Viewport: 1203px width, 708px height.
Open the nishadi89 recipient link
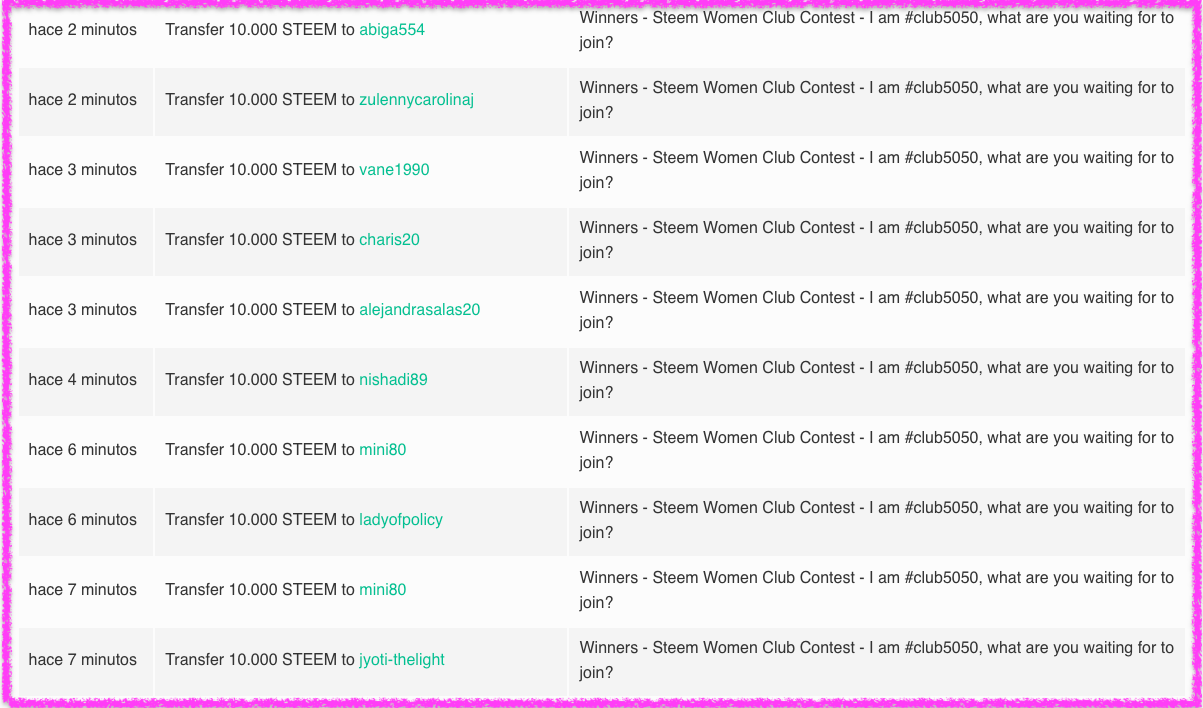393,380
